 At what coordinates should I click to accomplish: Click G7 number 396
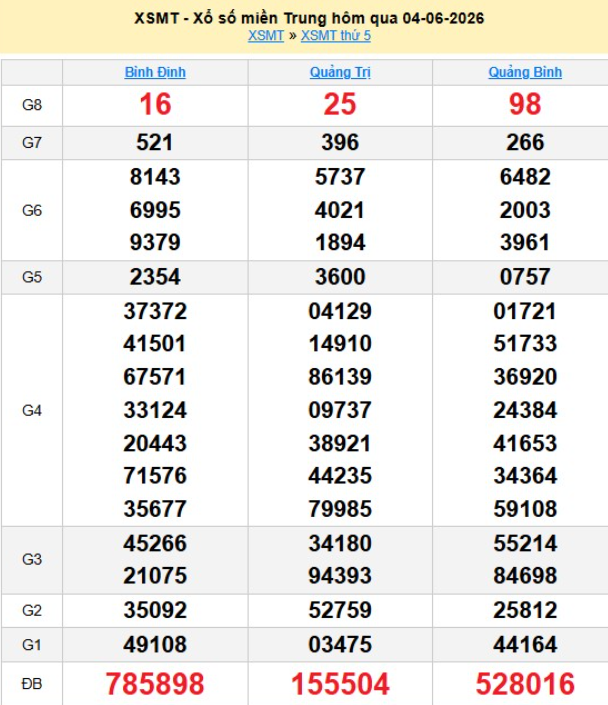point(340,143)
